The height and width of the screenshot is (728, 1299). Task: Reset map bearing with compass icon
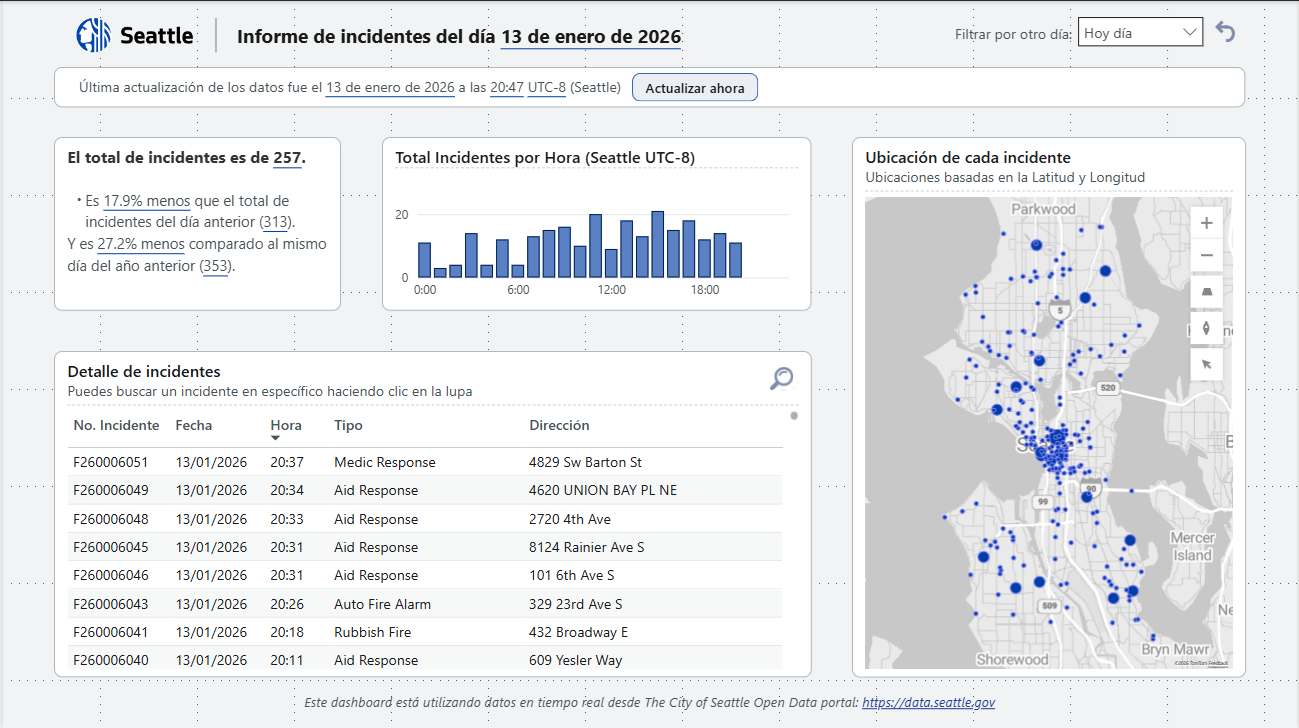click(1207, 328)
